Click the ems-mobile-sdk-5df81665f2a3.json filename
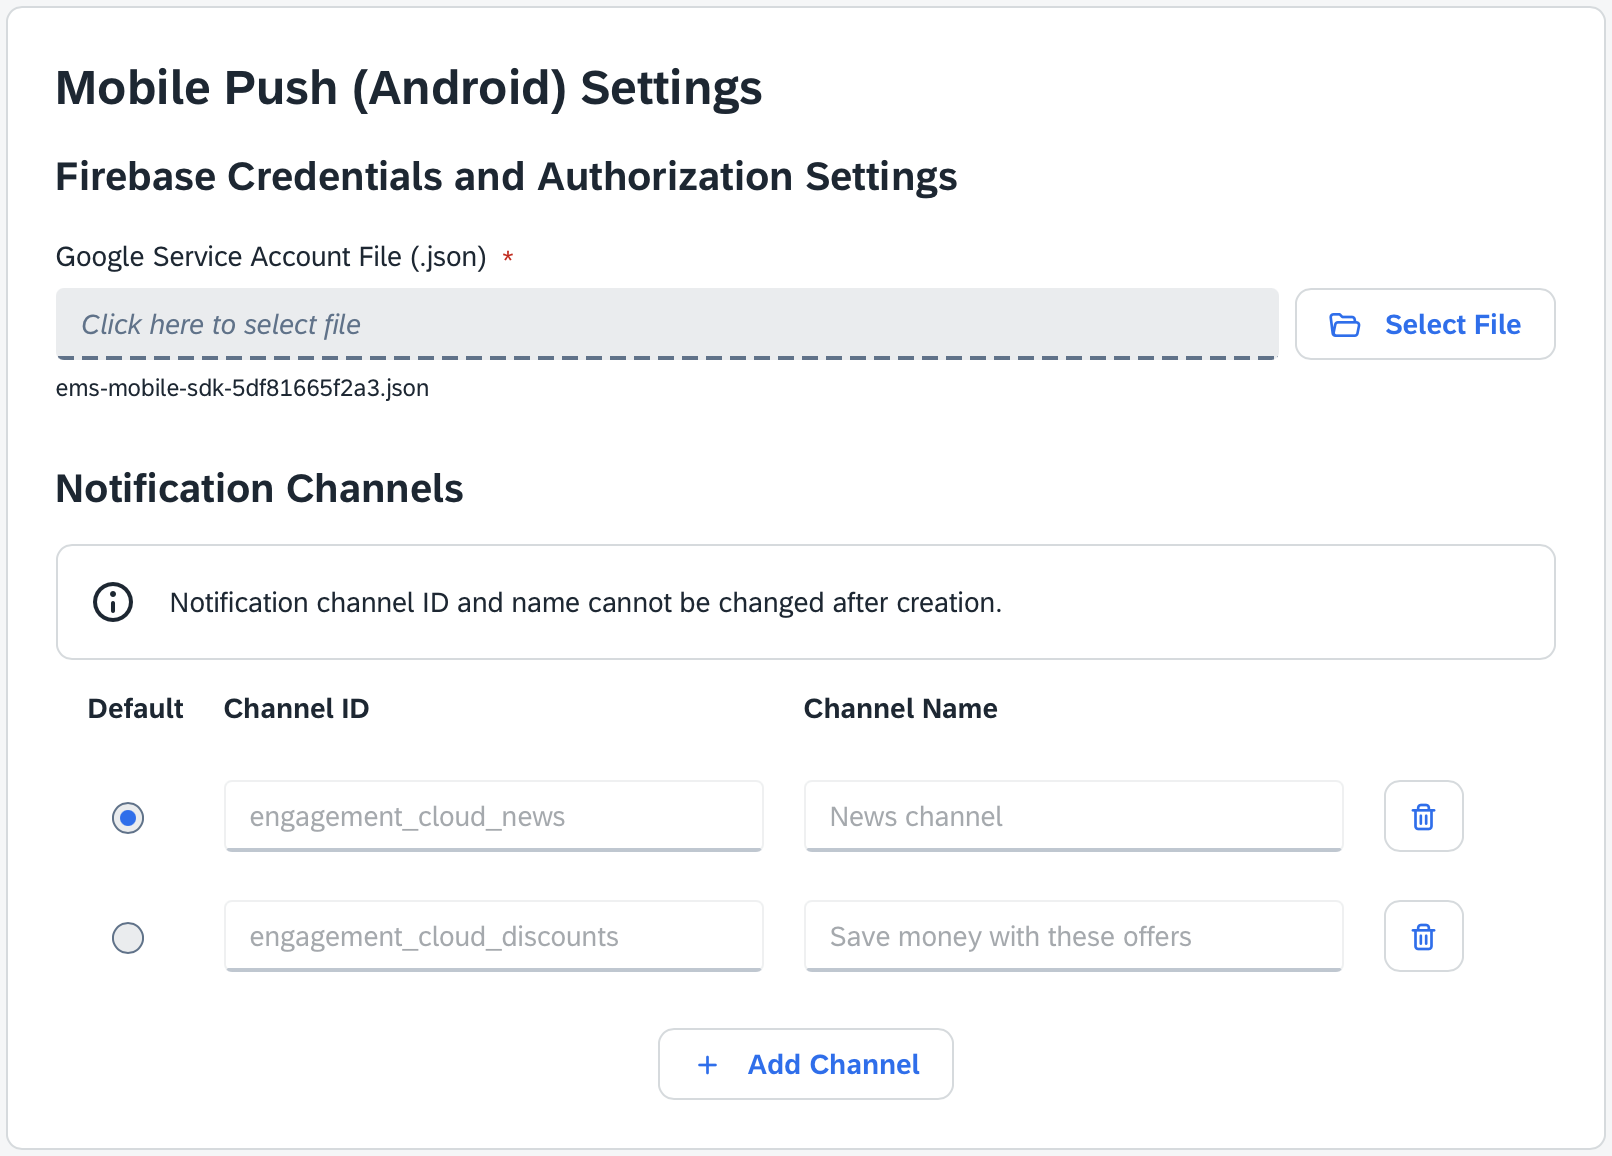Screen dimensions: 1612x1156 coord(242,388)
